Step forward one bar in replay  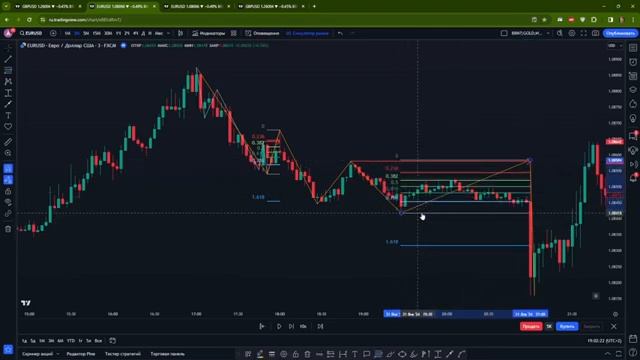pos(291,326)
